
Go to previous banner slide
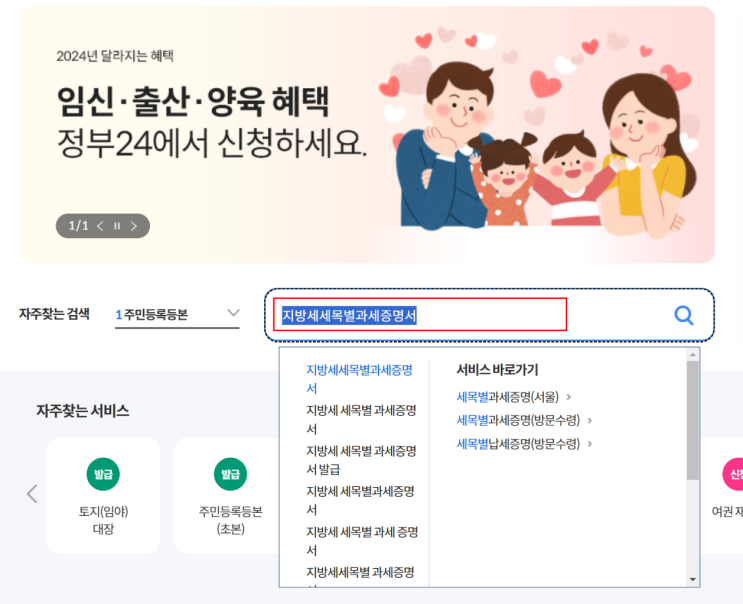[100, 226]
